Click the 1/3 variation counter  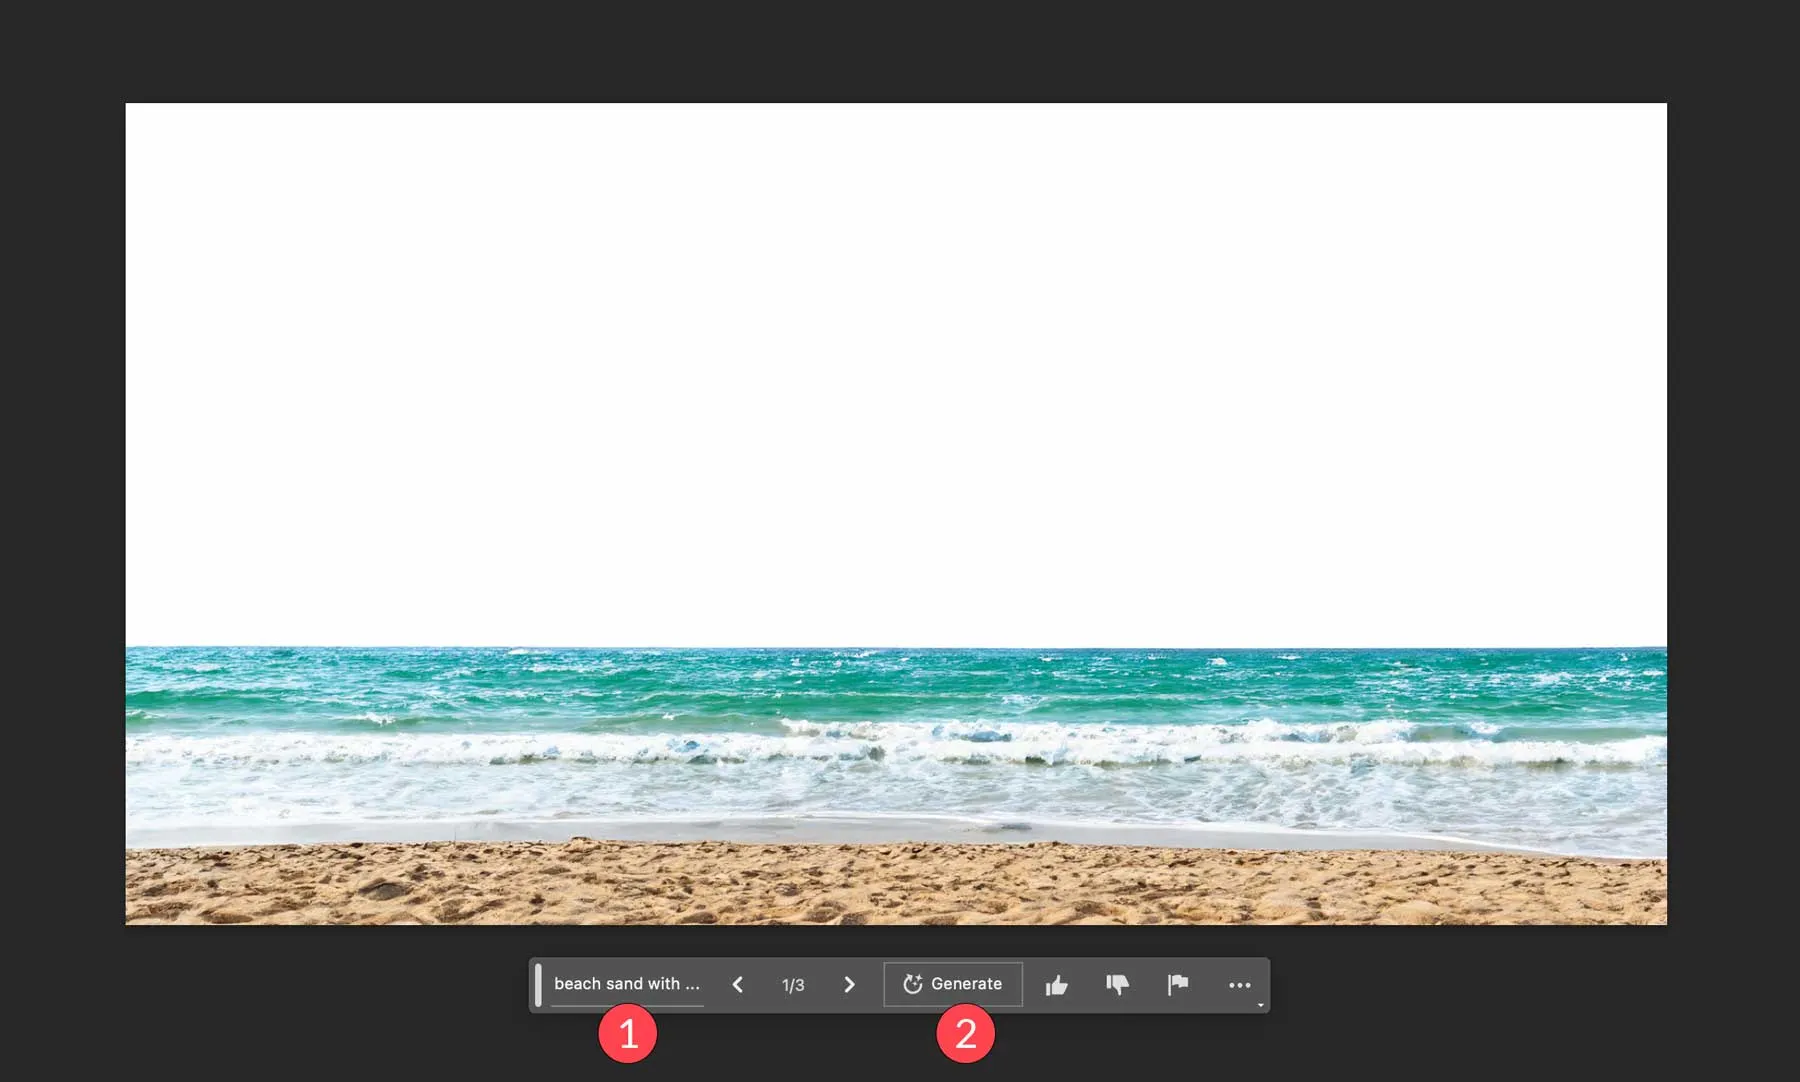(x=793, y=986)
